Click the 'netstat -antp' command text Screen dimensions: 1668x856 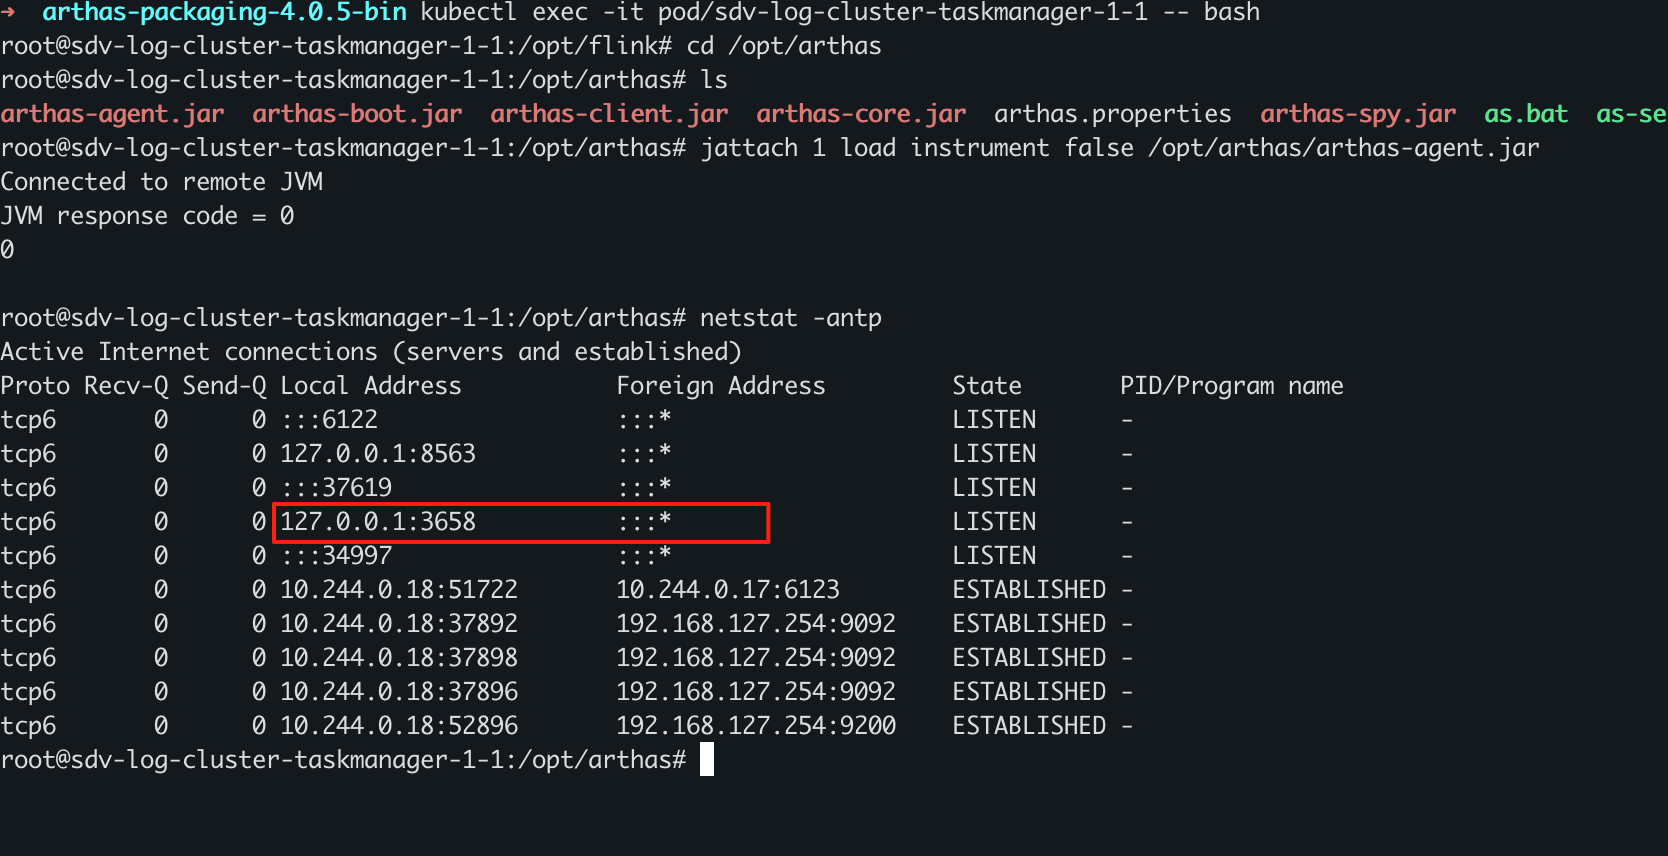point(790,318)
